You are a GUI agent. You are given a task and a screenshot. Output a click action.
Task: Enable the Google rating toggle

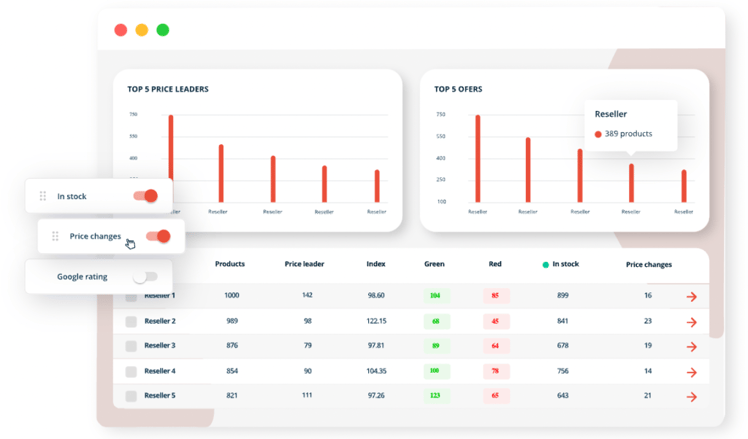pos(145,277)
